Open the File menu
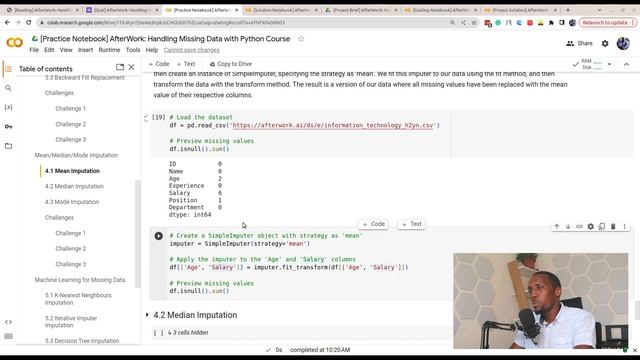640x360 pixels. click(34, 50)
